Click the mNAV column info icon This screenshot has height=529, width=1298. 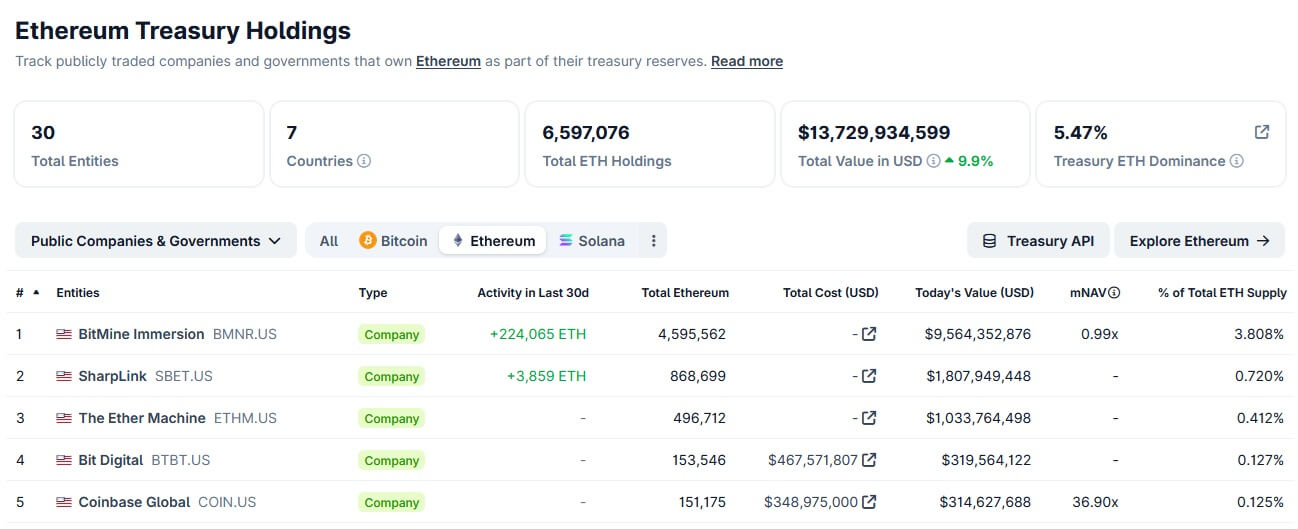point(1114,293)
